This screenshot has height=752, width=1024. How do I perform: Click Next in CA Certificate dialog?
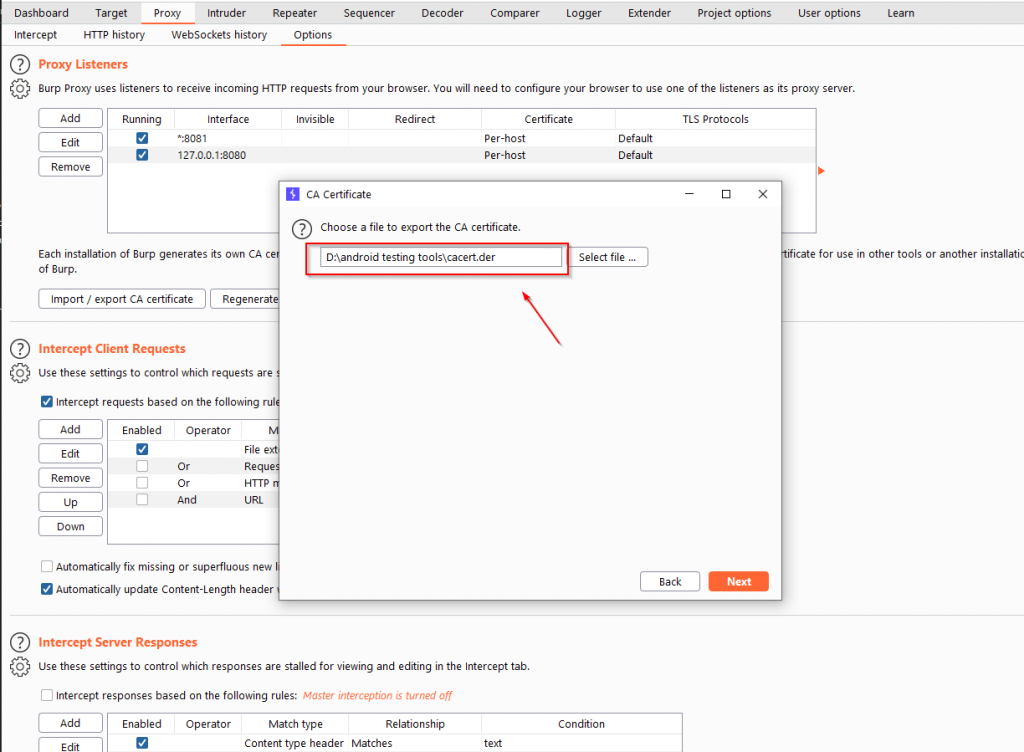click(x=739, y=582)
